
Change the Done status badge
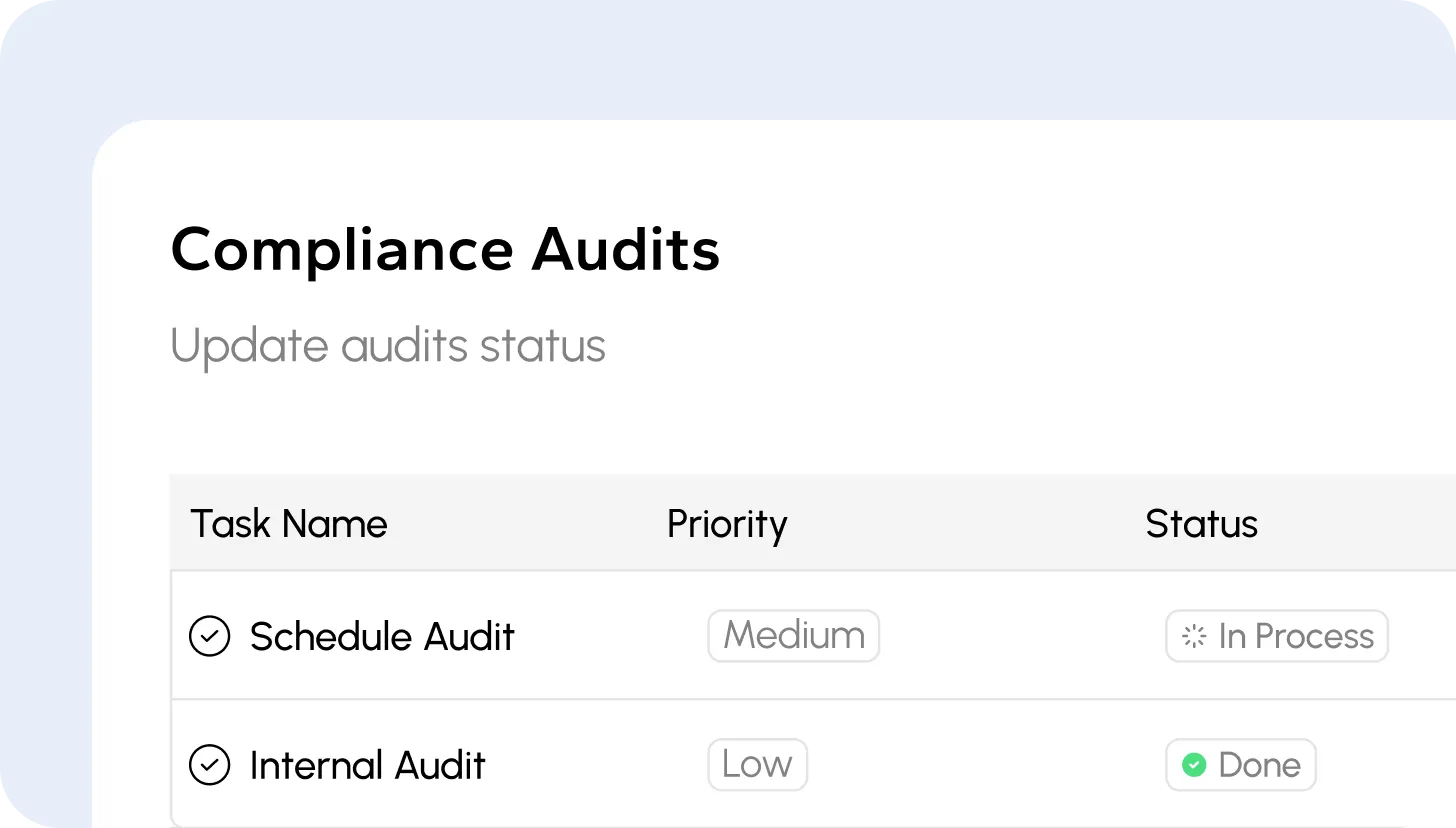1241,765
